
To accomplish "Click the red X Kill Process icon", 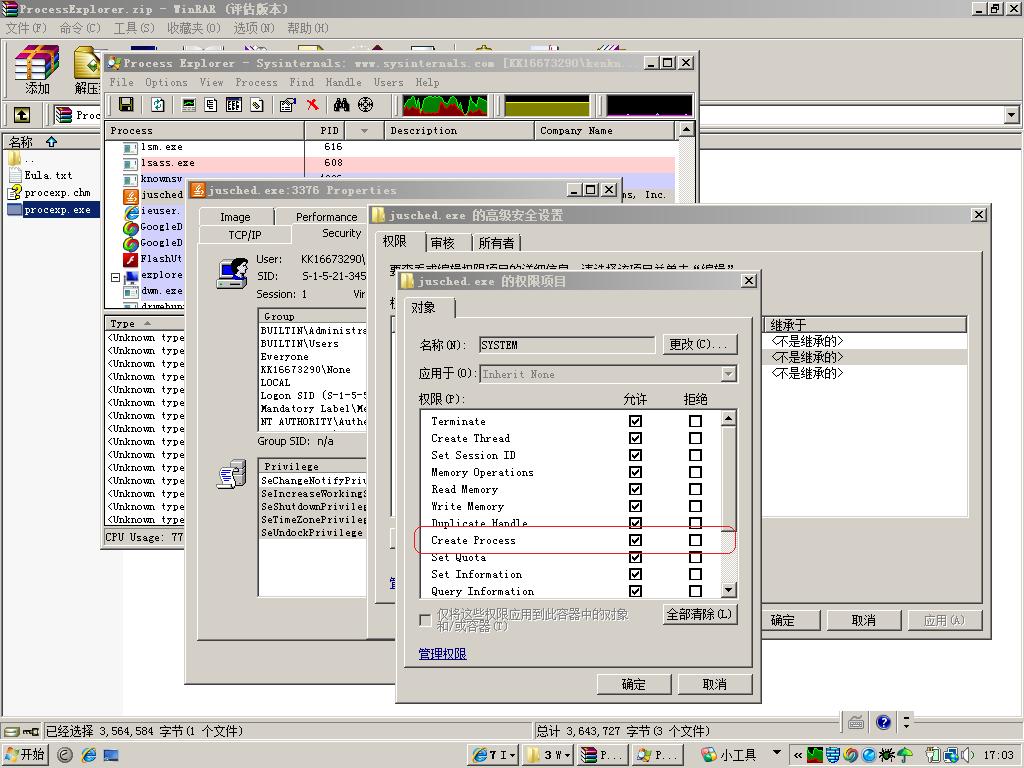I will [313, 105].
